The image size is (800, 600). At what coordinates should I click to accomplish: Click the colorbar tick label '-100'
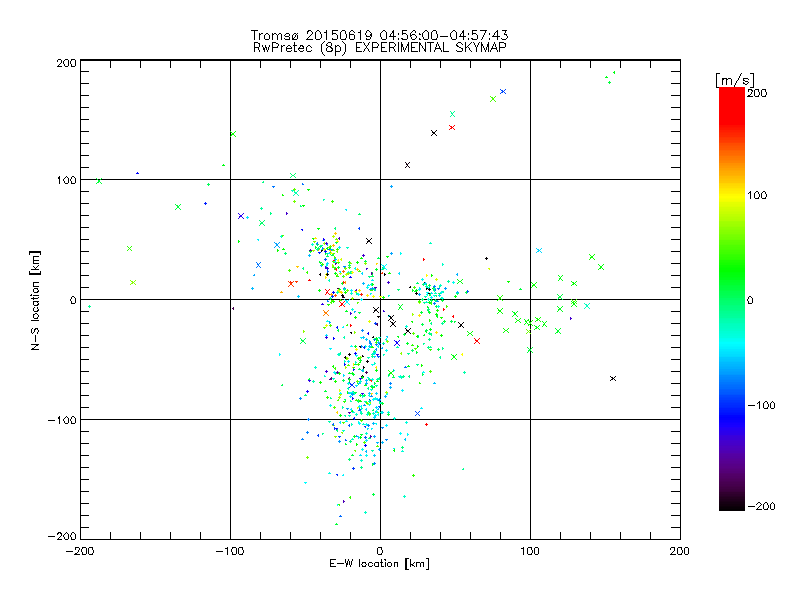[761, 405]
